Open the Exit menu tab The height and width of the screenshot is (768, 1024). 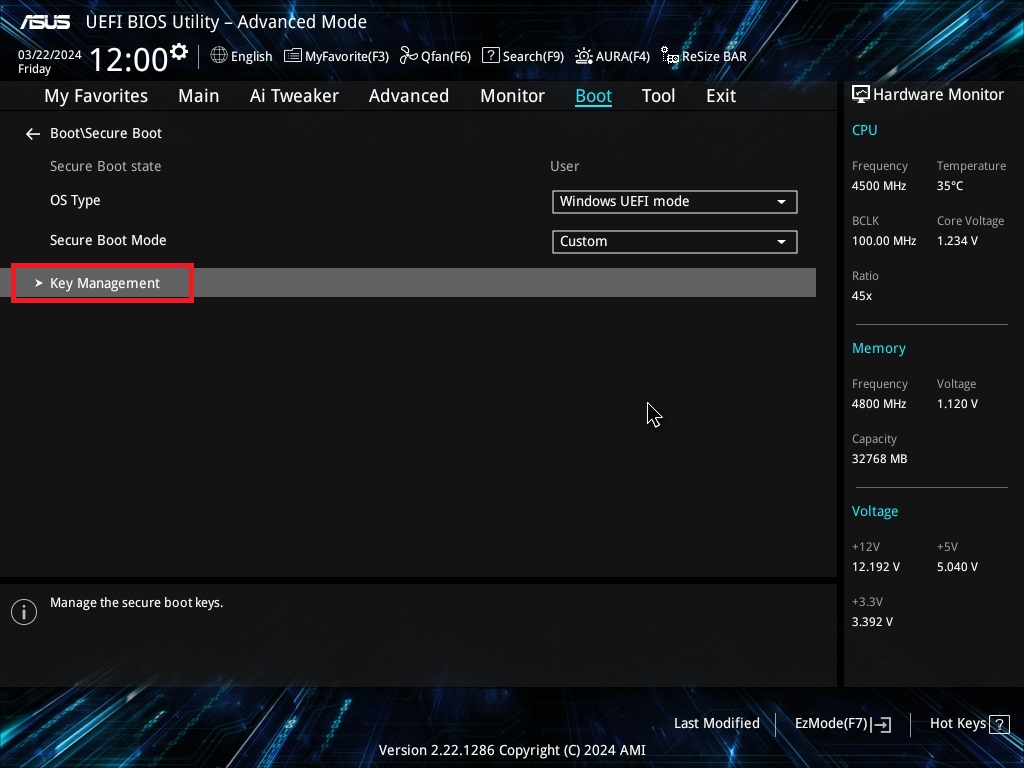click(x=720, y=96)
